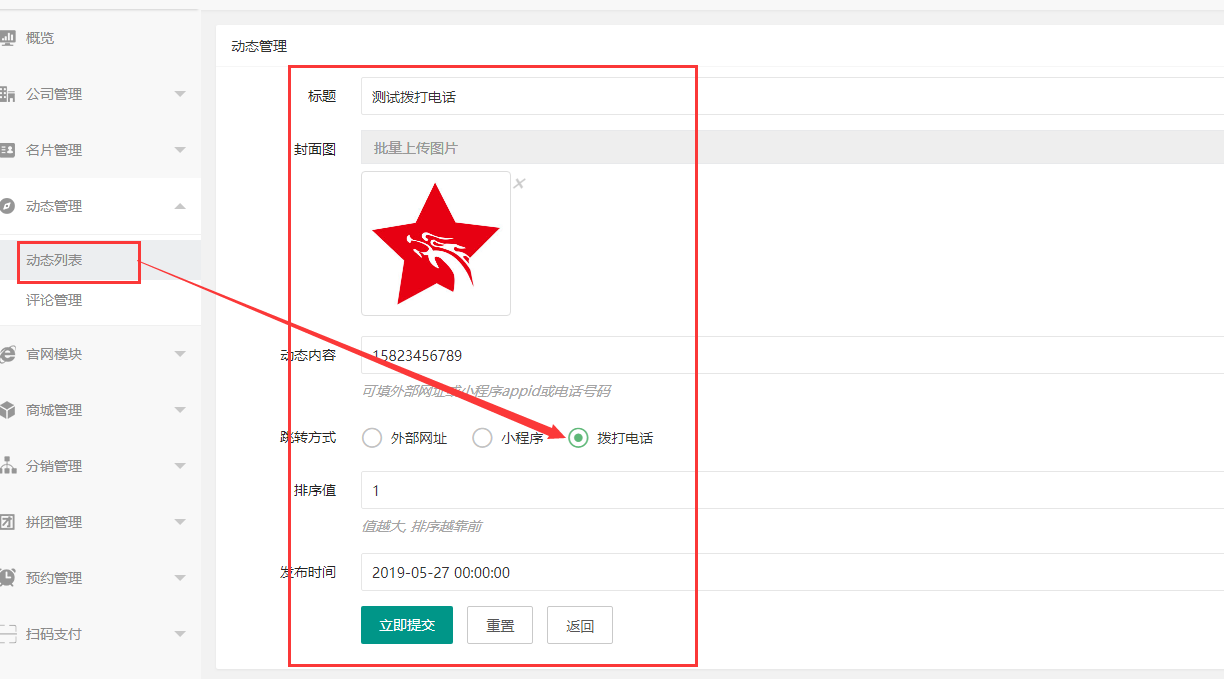Click the red star cover thumbnail

point(436,244)
